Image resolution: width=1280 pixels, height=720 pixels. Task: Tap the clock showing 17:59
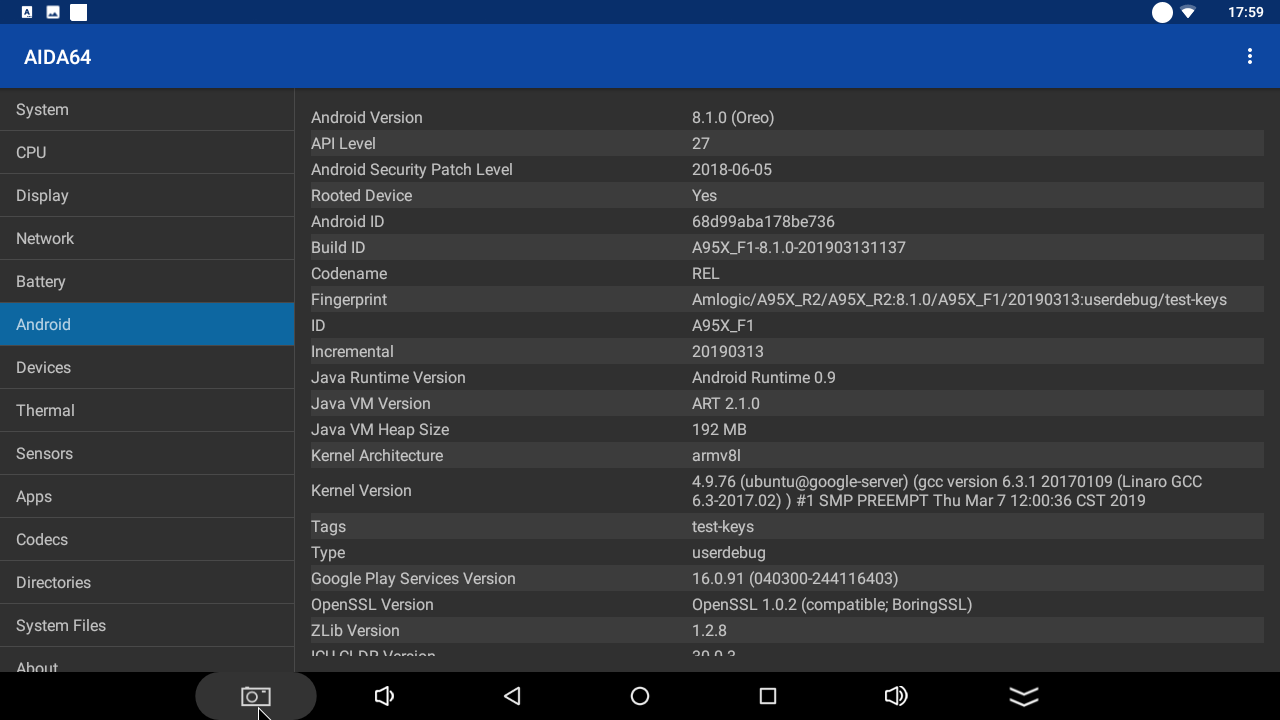(x=1246, y=12)
